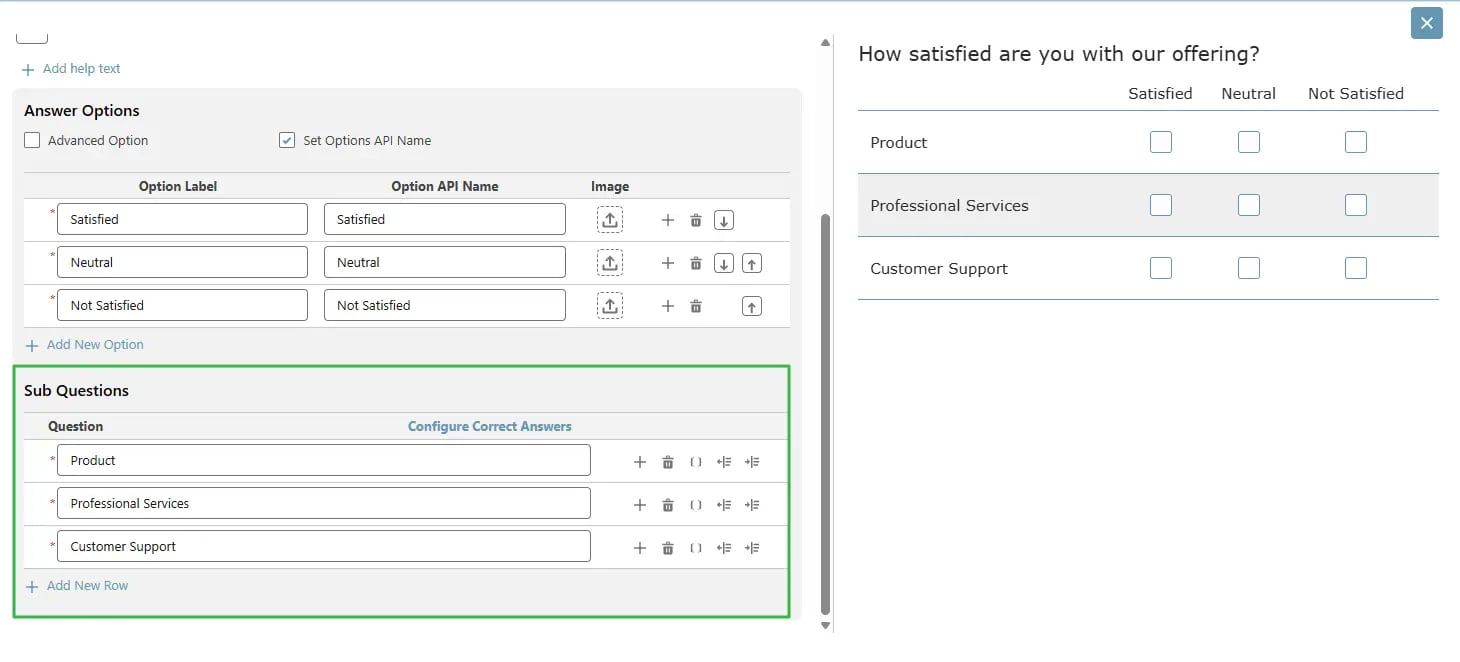Add a row after Professional Services sub question
Image resolution: width=1460 pixels, height=662 pixels.
point(640,505)
